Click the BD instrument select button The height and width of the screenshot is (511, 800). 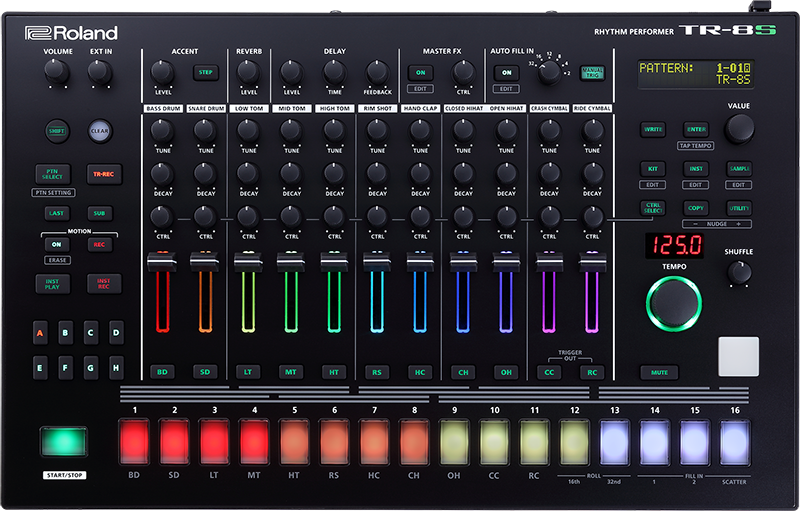(x=162, y=372)
